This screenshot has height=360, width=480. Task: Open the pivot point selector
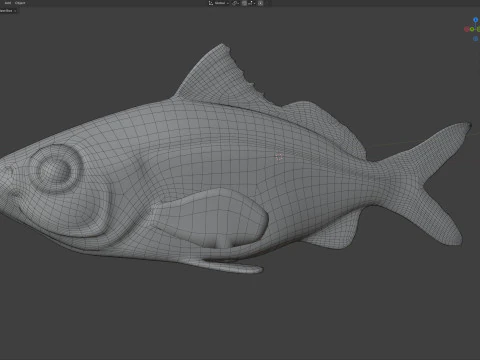(236, 3)
